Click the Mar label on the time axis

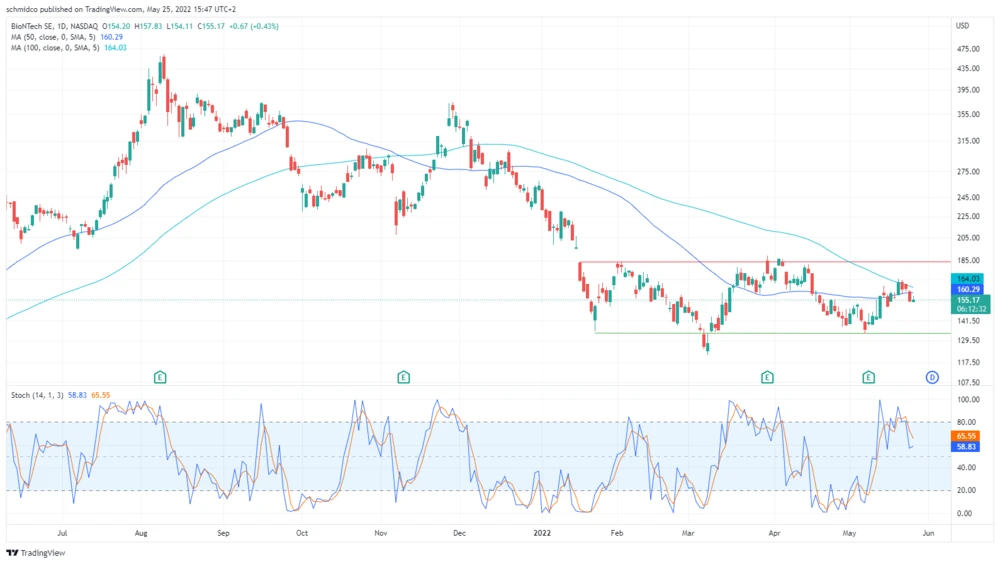[x=688, y=533]
